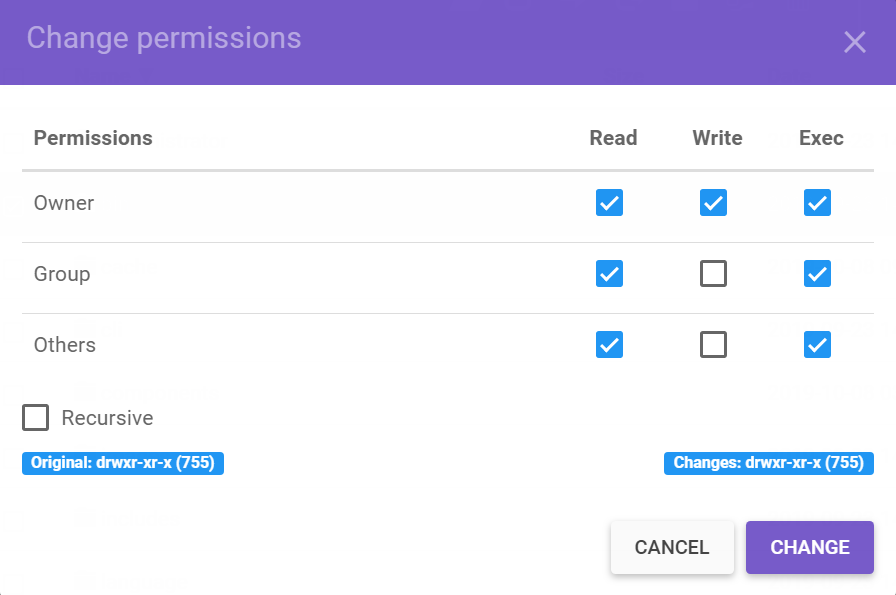Enable Group Write permission
The height and width of the screenshot is (595, 896).
pyautogui.click(x=713, y=274)
